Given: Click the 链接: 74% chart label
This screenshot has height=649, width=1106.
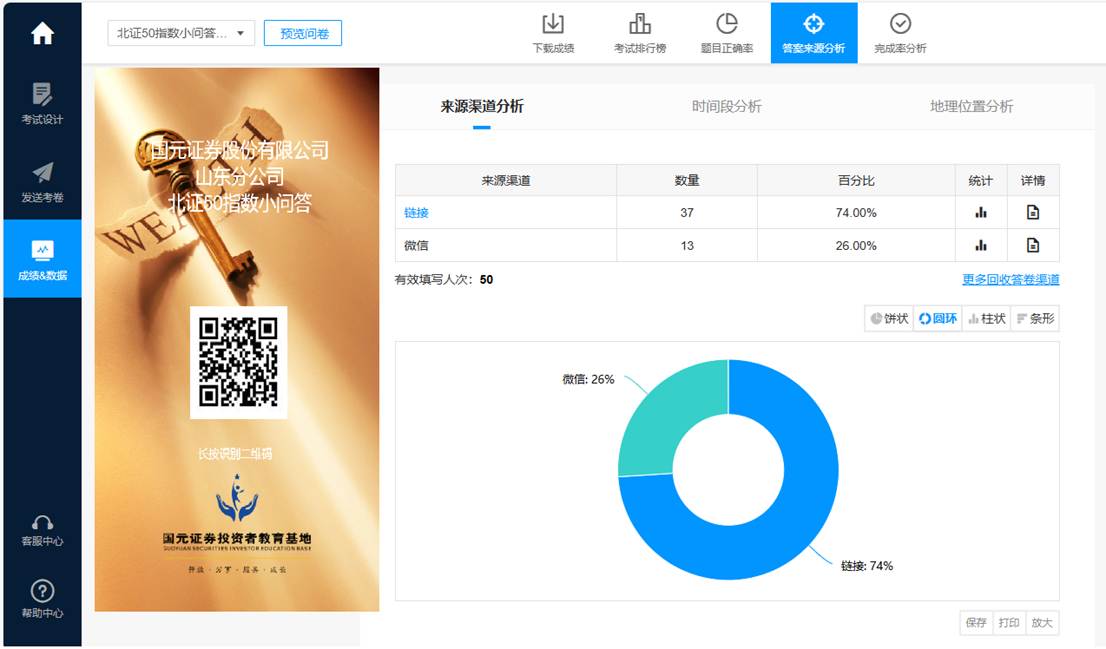Looking at the screenshot, I should pos(867,566).
